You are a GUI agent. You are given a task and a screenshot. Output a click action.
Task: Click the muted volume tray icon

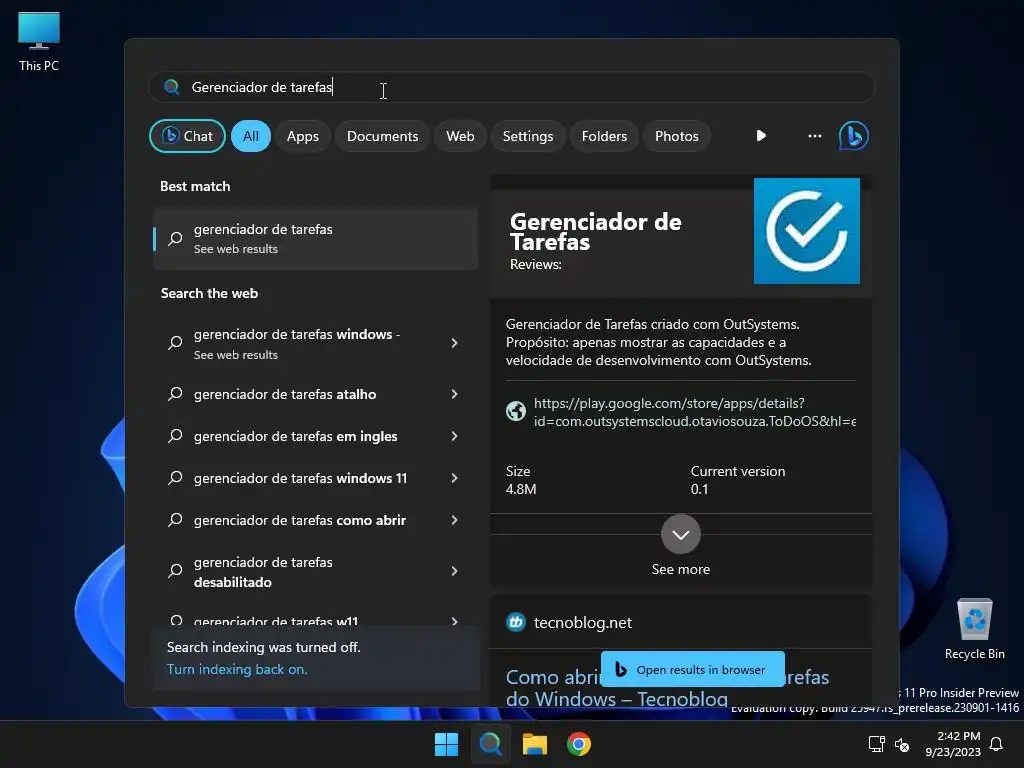pos(902,744)
